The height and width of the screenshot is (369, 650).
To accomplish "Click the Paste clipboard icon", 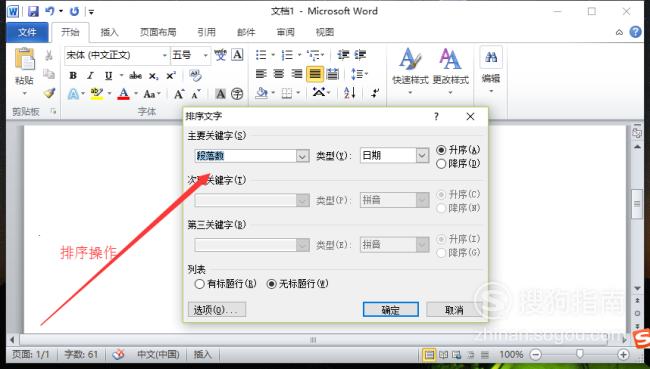I will pyautogui.click(x=24, y=59).
